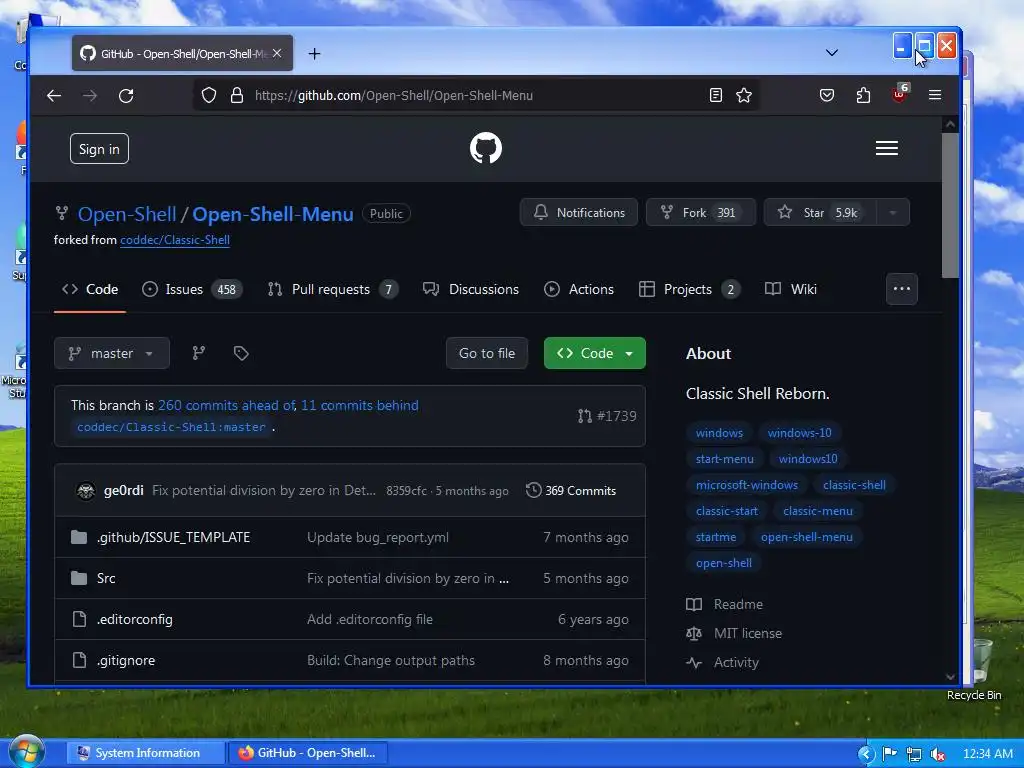Click the address bar URL field
This screenshot has height=768, width=1024.
[x=477, y=95]
